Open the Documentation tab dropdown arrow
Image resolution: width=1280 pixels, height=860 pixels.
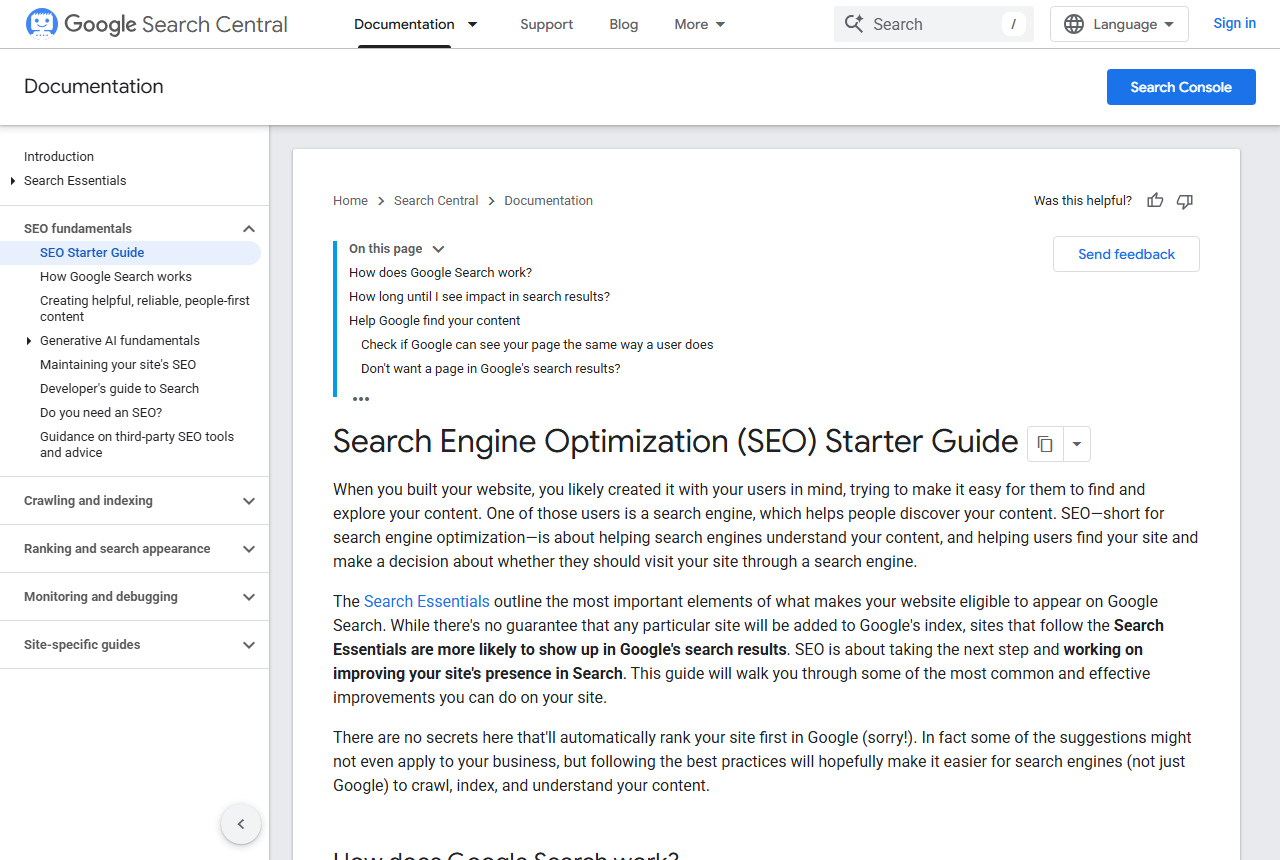473,24
